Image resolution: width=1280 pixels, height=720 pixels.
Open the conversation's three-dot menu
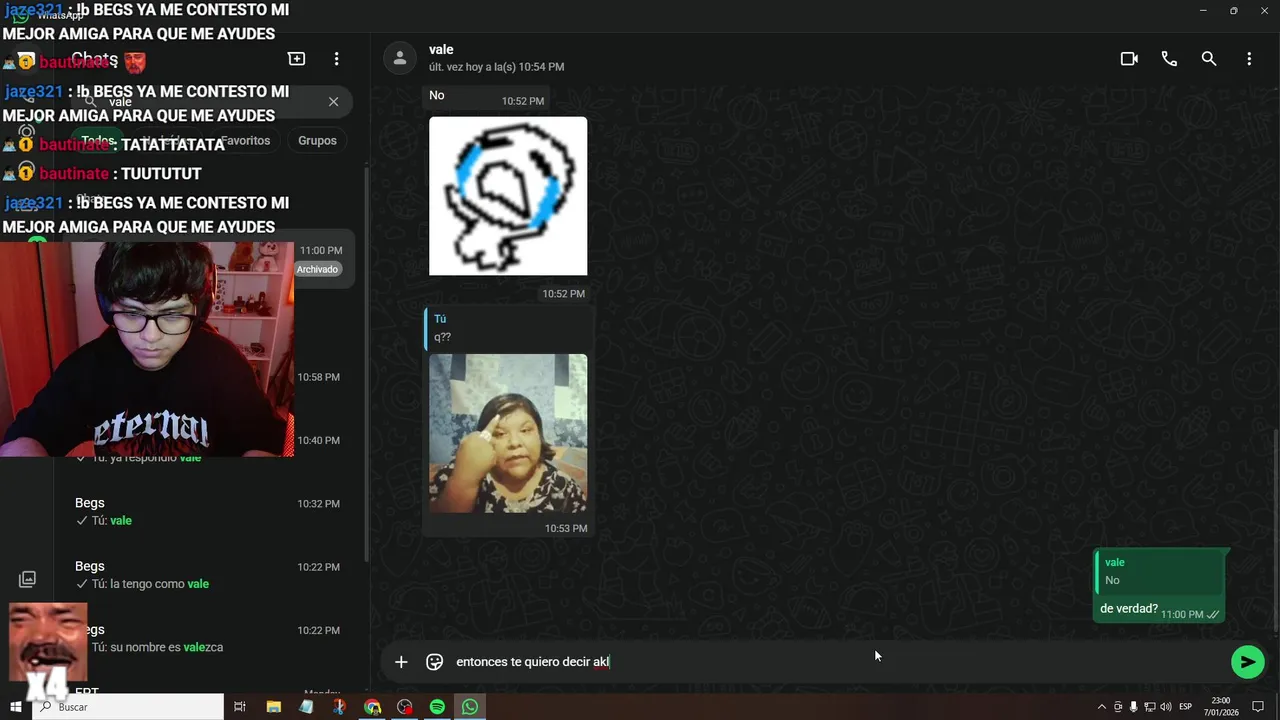(1249, 59)
